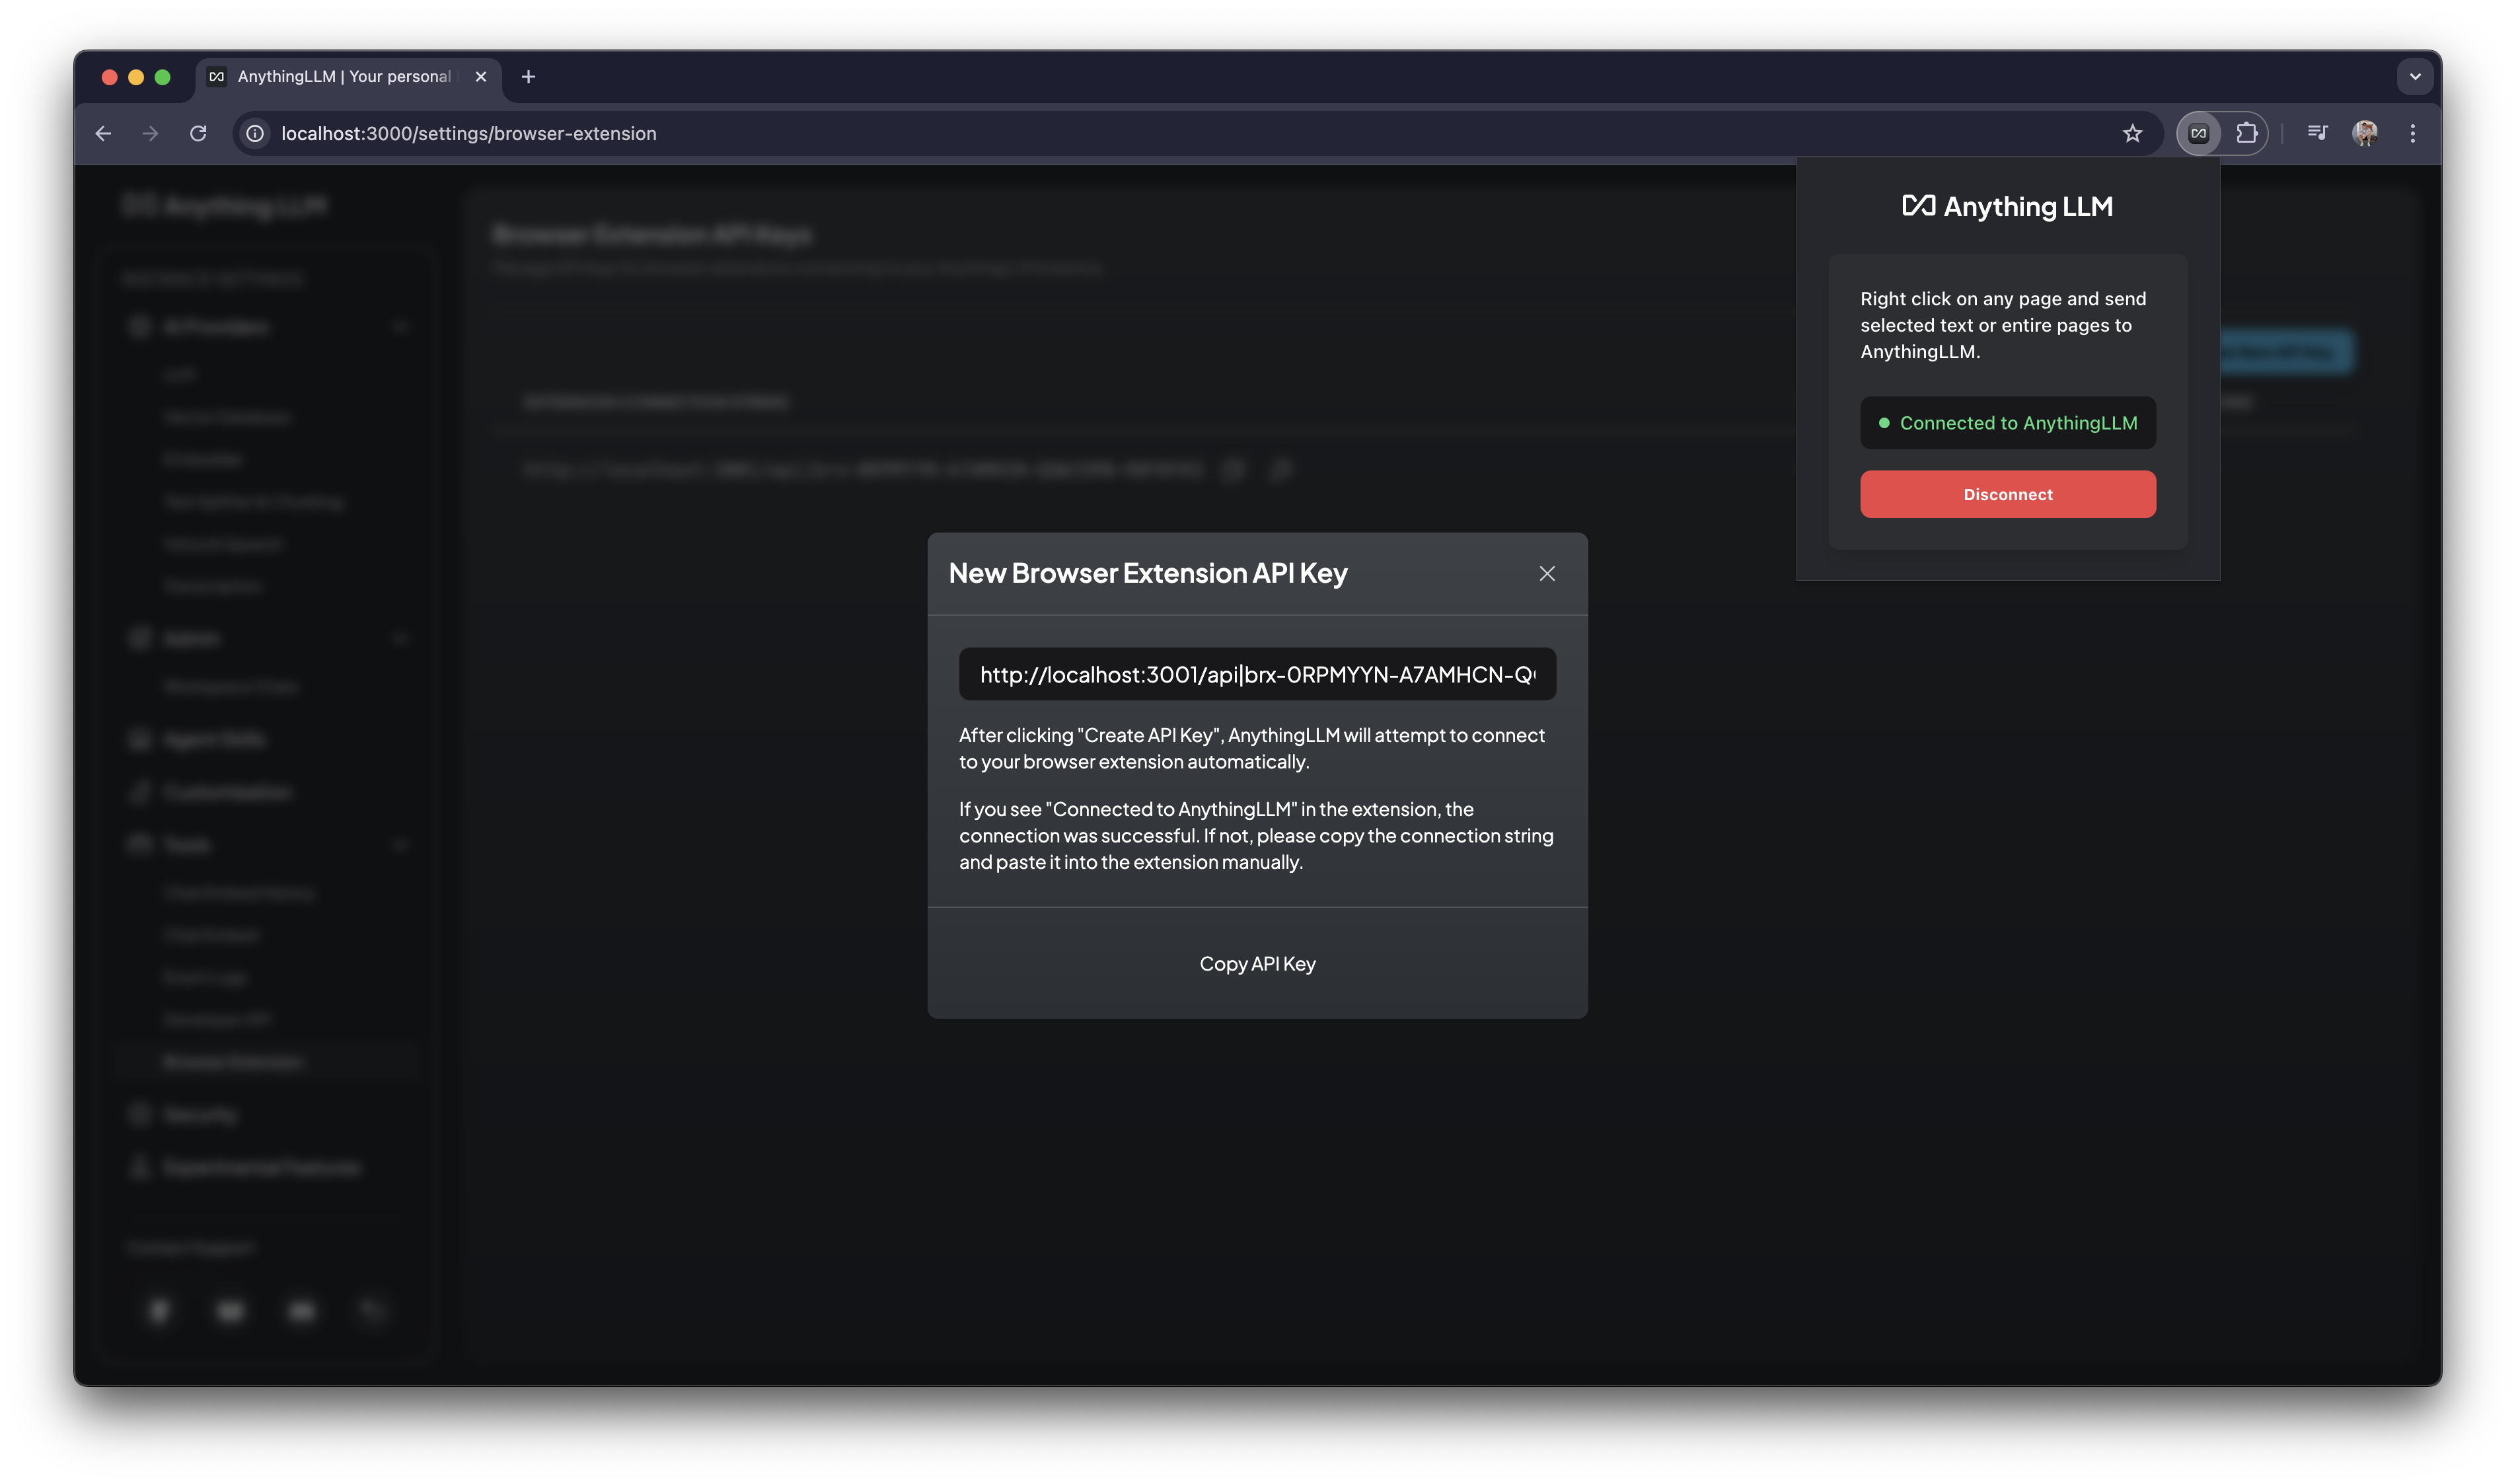The width and height of the screenshot is (2516, 1484).
Task: Close the AnythingLLM browser tab
Action: [x=481, y=77]
